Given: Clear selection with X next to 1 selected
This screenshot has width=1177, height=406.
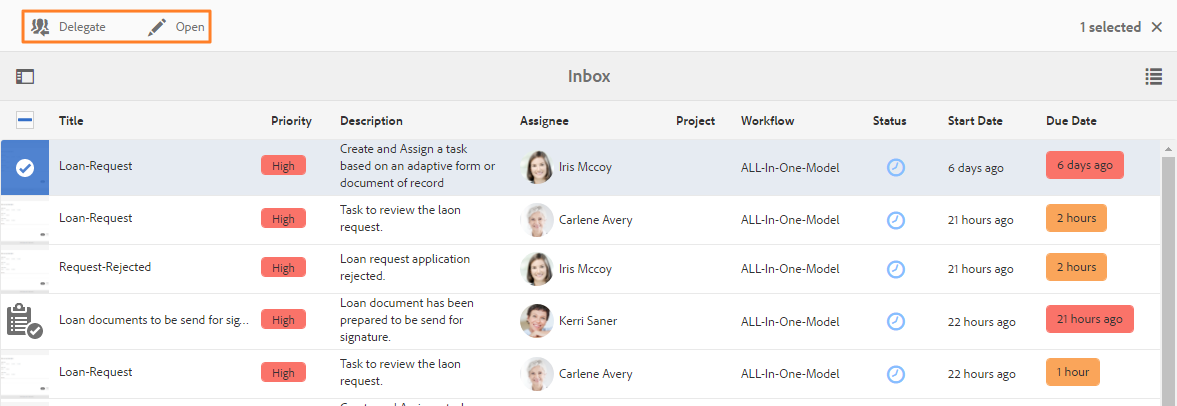Looking at the screenshot, I should (x=1157, y=28).
